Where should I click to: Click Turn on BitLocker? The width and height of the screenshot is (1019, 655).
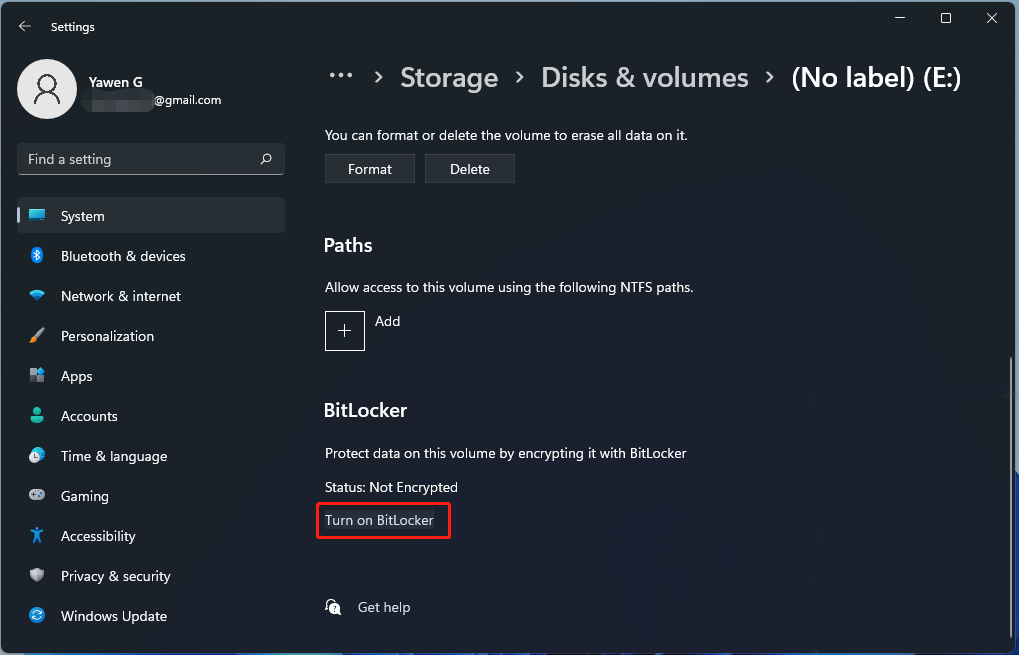383,520
